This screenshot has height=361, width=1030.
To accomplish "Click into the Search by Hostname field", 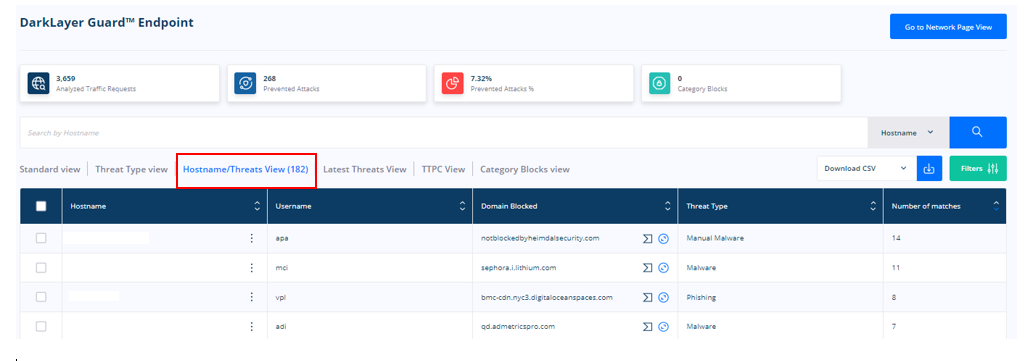I will click(x=443, y=133).
